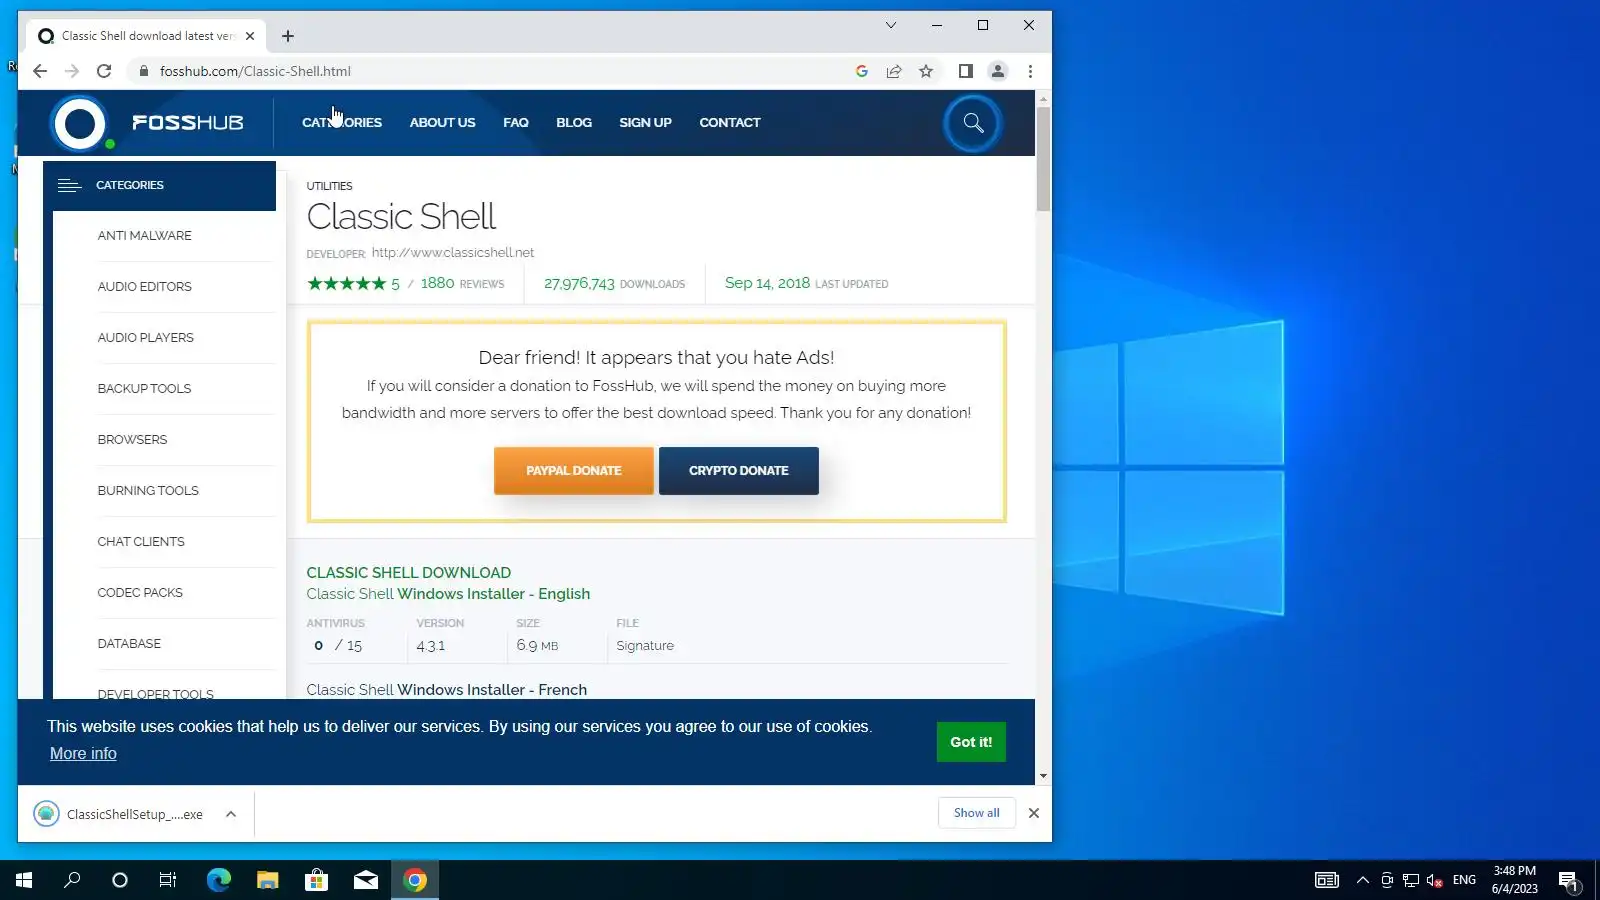Click the tab search chevron in title bar

[891, 25]
